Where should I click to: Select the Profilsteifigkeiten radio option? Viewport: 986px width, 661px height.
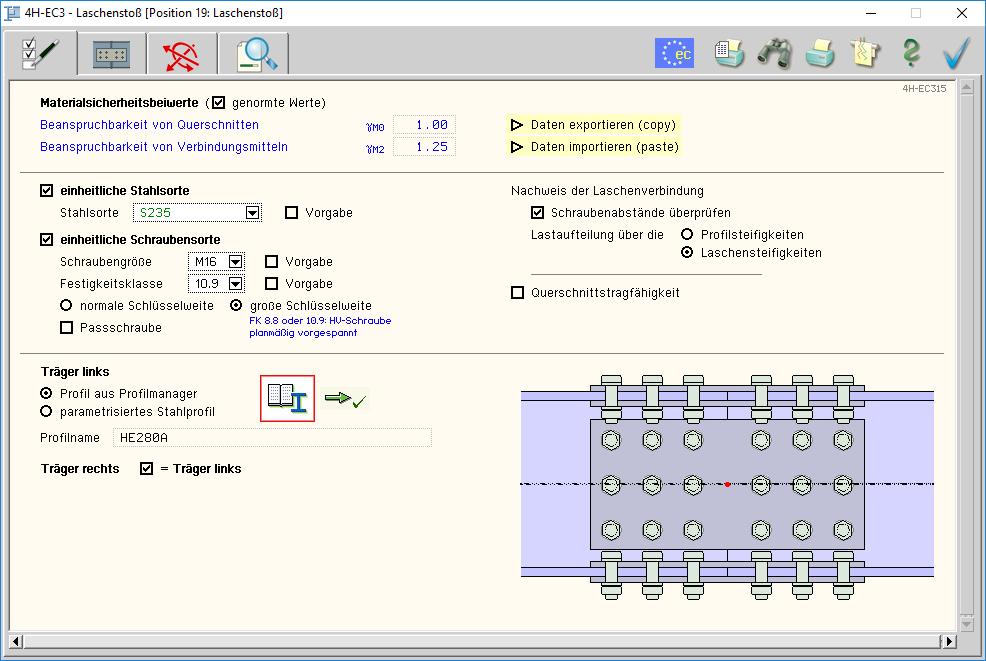pos(687,235)
